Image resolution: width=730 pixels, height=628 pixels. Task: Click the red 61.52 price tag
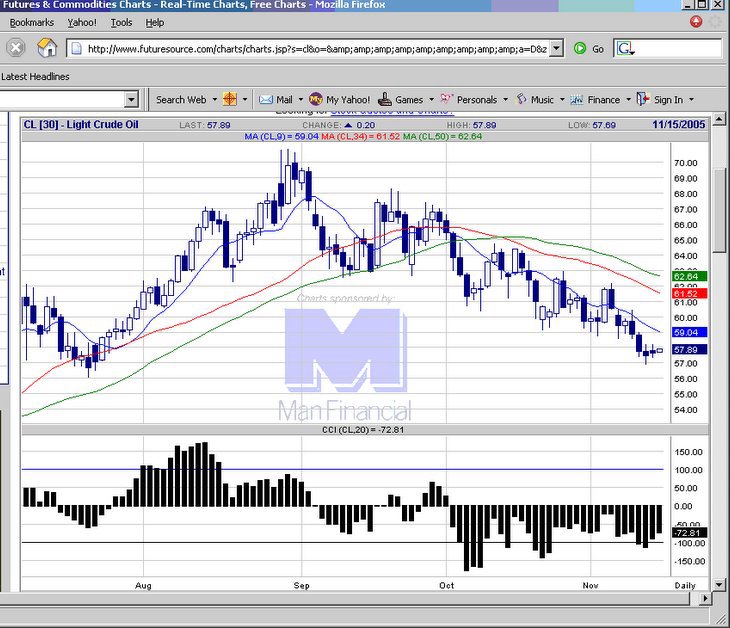[690, 294]
